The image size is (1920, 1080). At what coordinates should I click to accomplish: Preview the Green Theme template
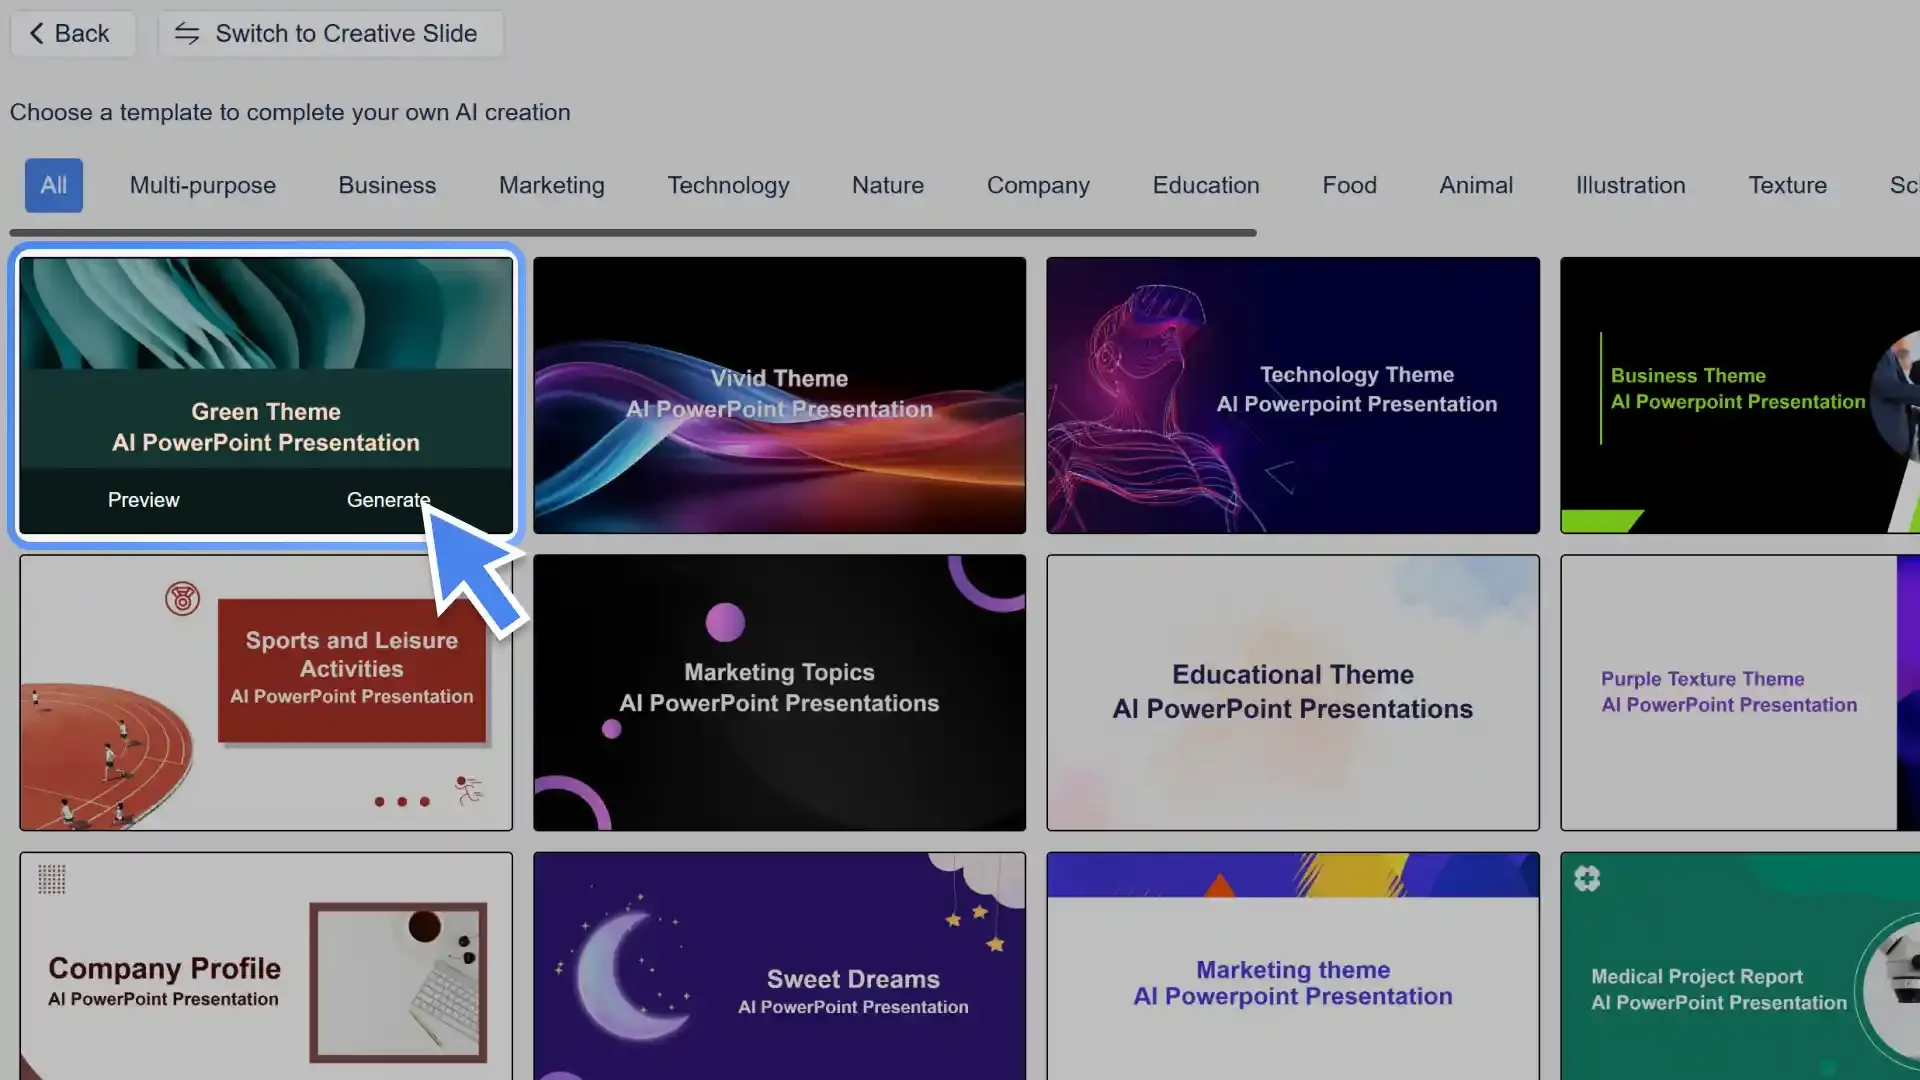pyautogui.click(x=143, y=500)
